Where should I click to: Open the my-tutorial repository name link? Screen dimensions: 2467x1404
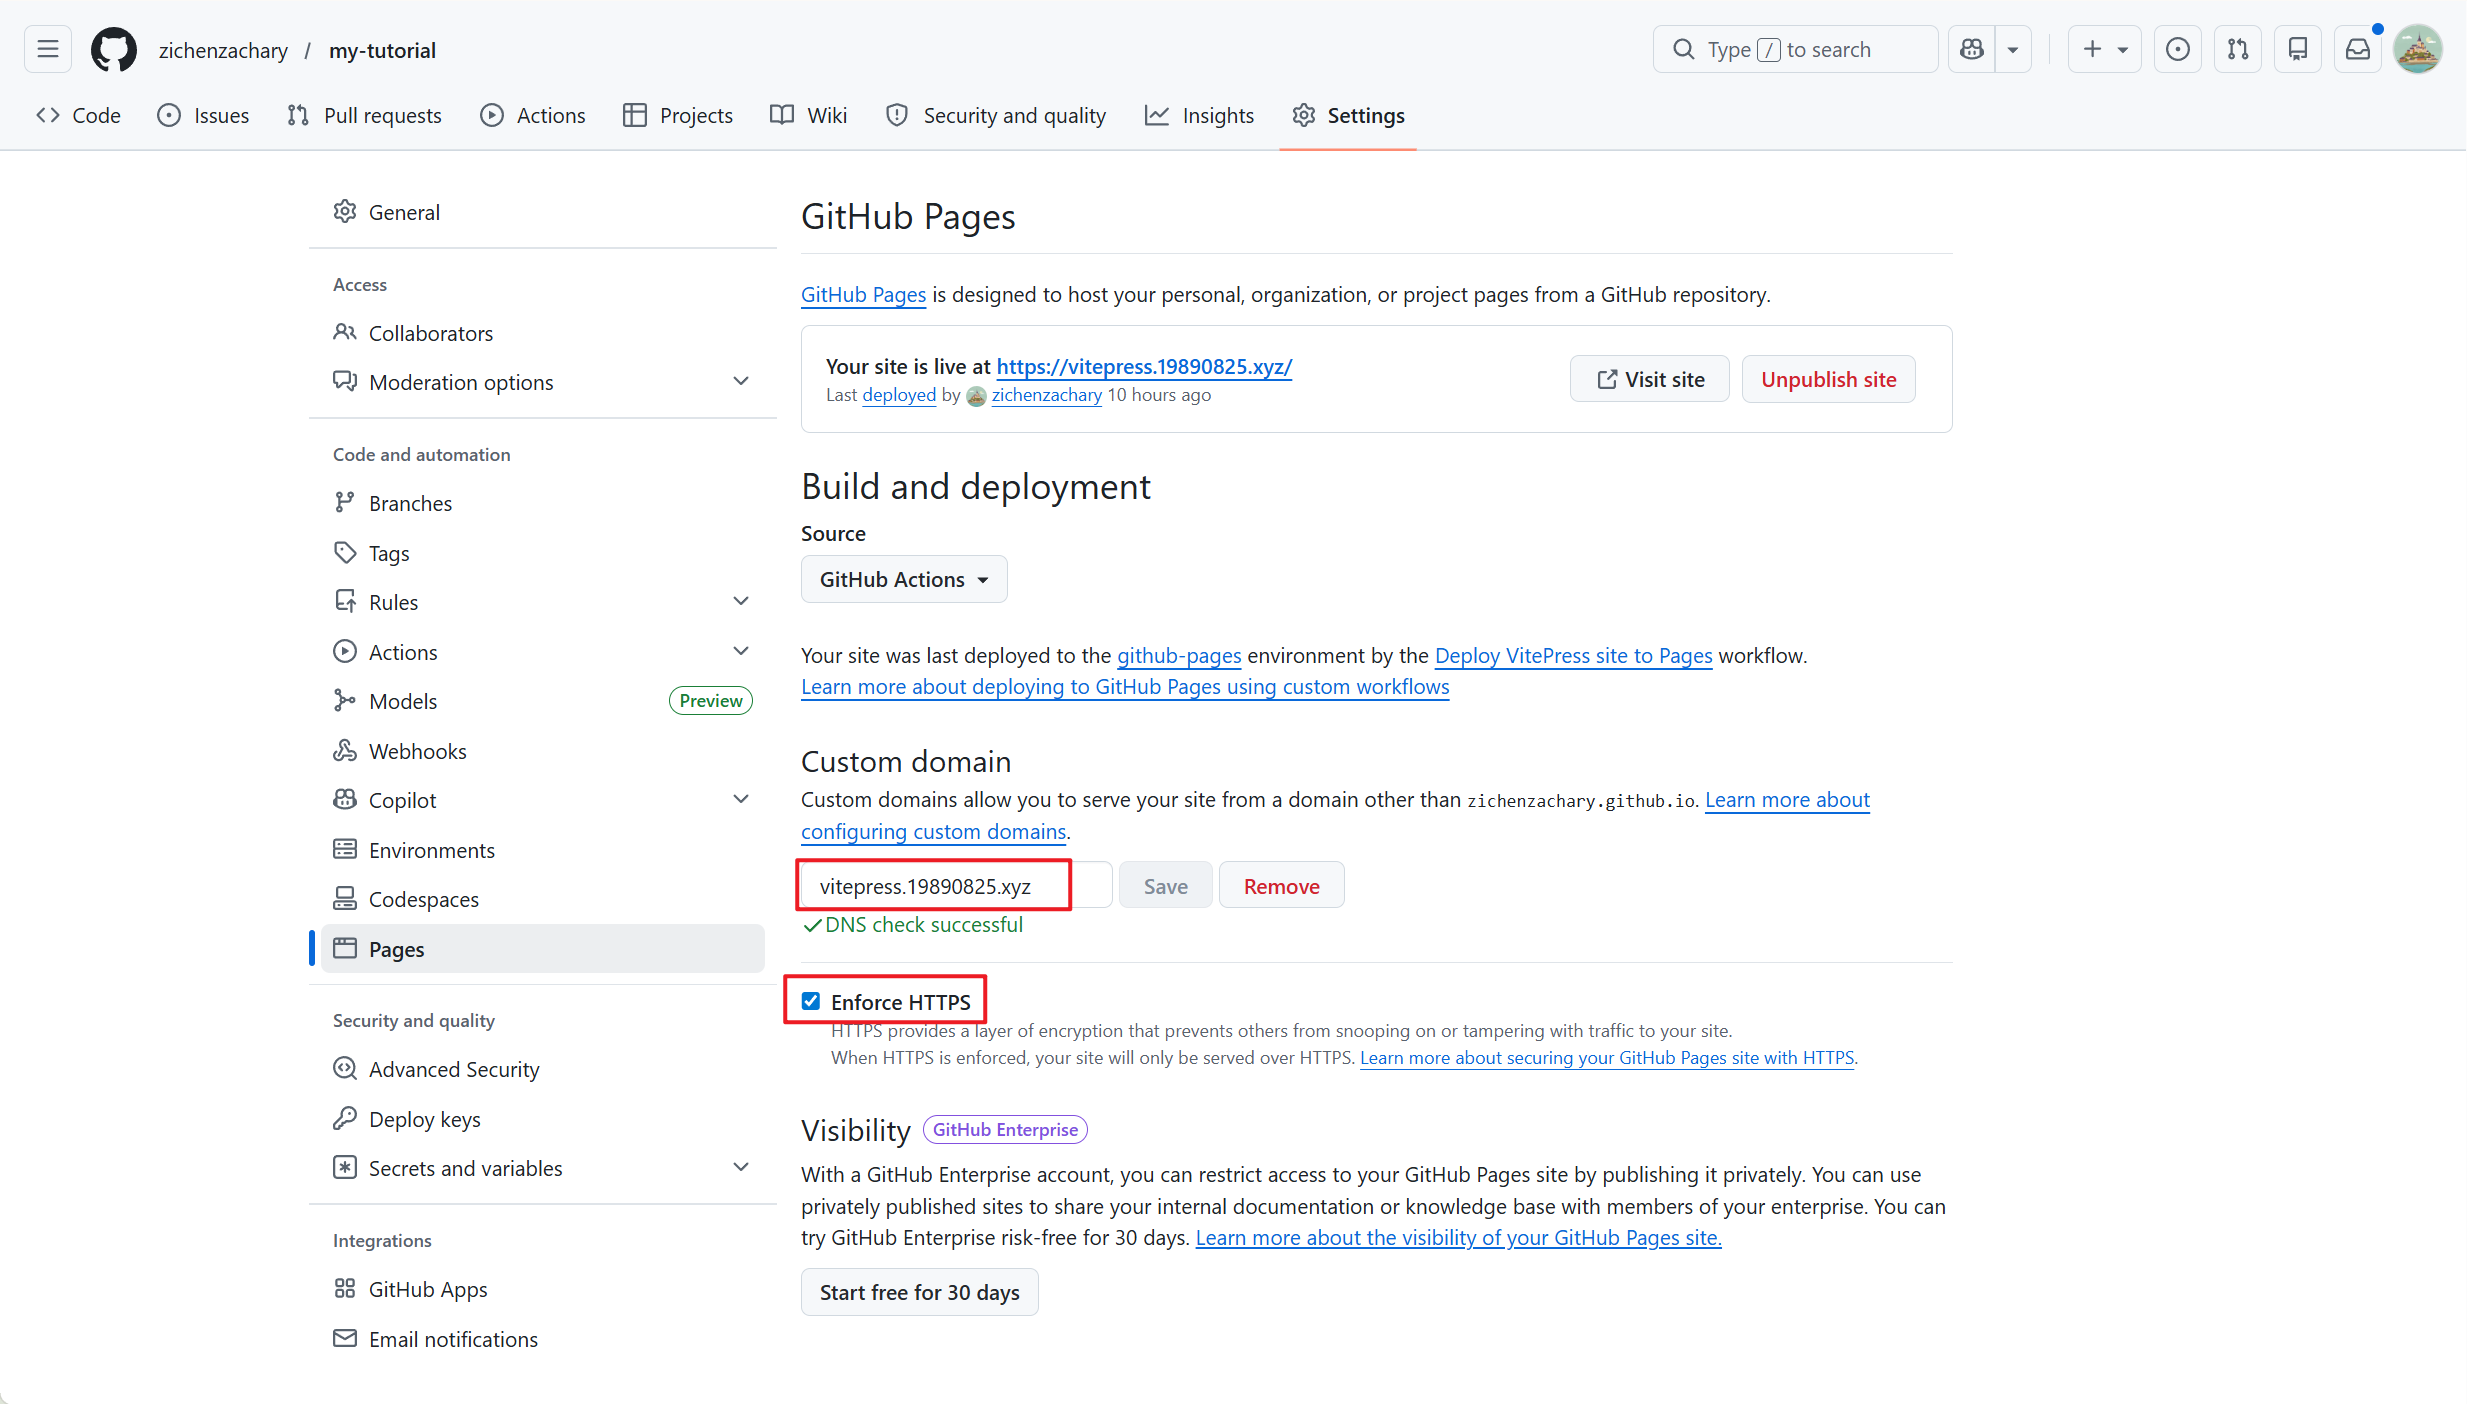point(382,50)
